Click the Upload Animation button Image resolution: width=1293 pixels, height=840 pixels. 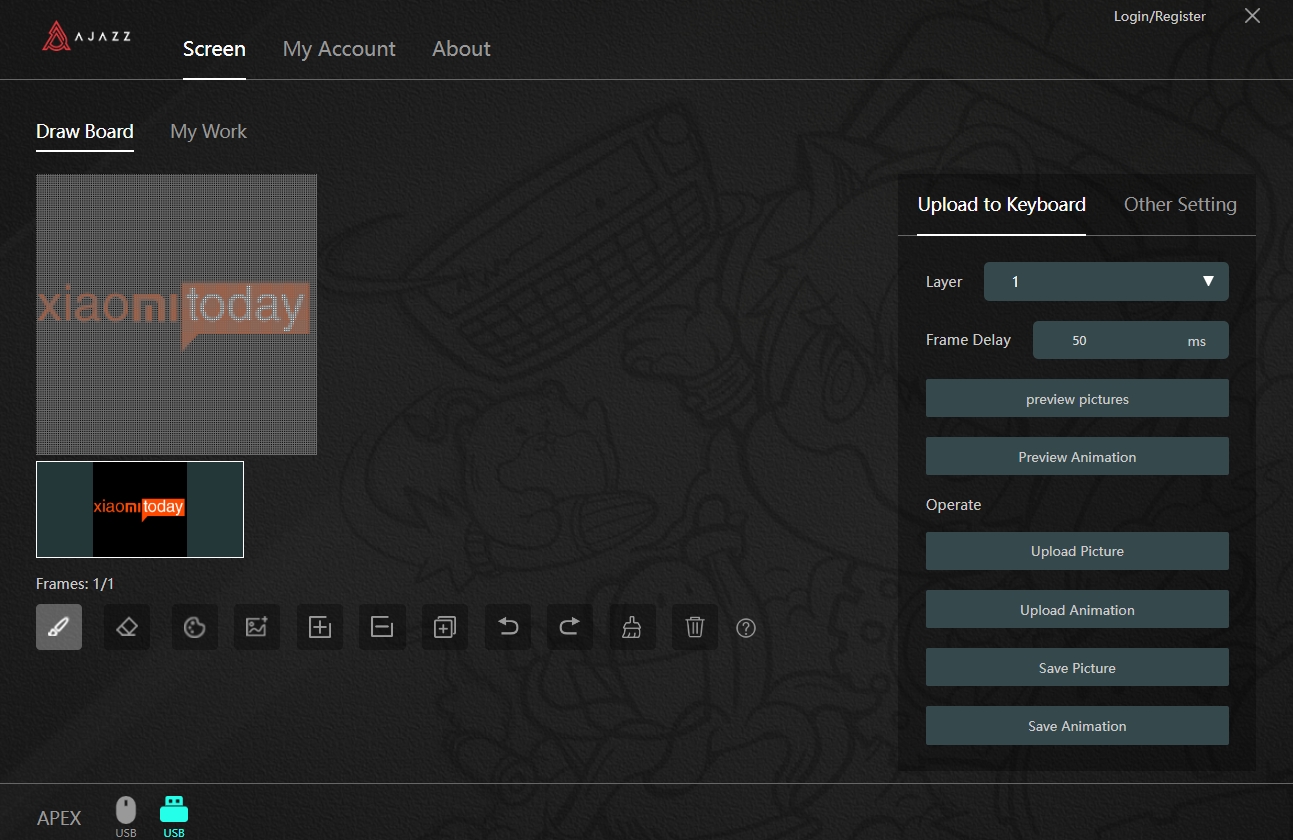tap(1077, 609)
